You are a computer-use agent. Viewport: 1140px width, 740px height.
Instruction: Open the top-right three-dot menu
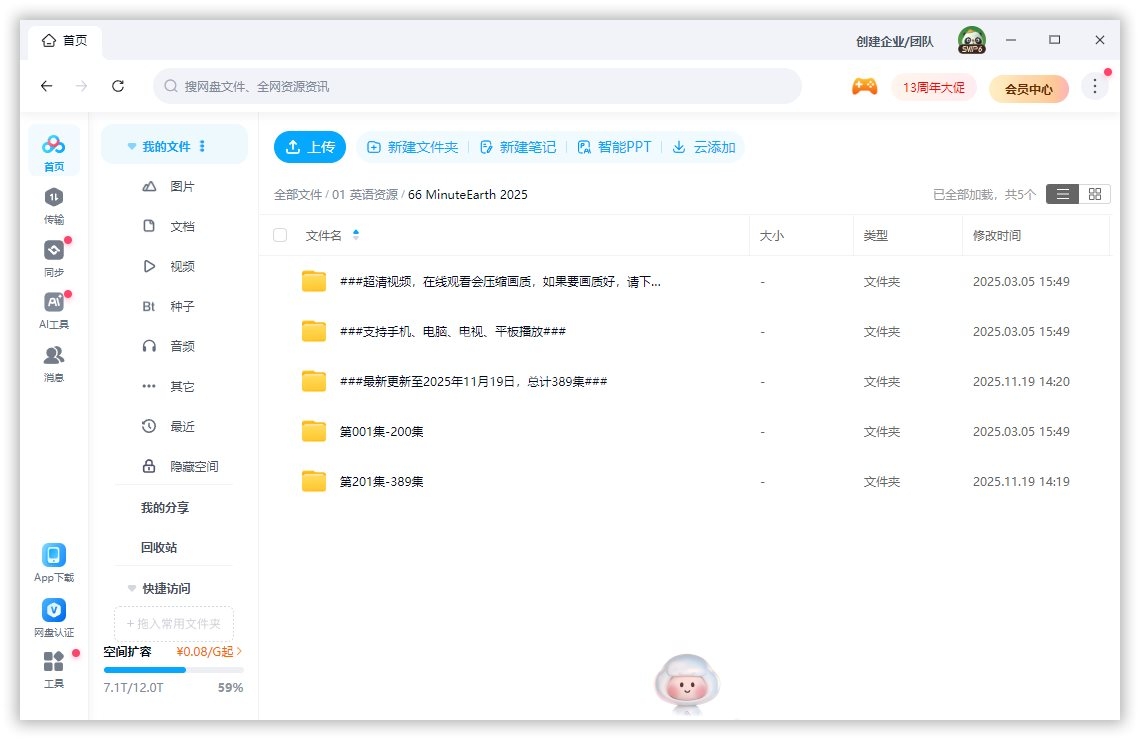pyautogui.click(x=1095, y=86)
